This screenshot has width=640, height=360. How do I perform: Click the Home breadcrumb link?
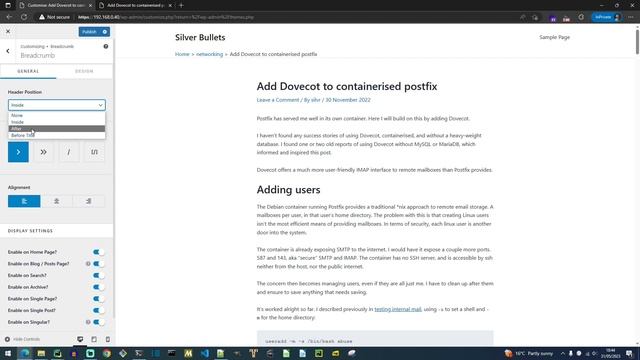click(x=182, y=54)
